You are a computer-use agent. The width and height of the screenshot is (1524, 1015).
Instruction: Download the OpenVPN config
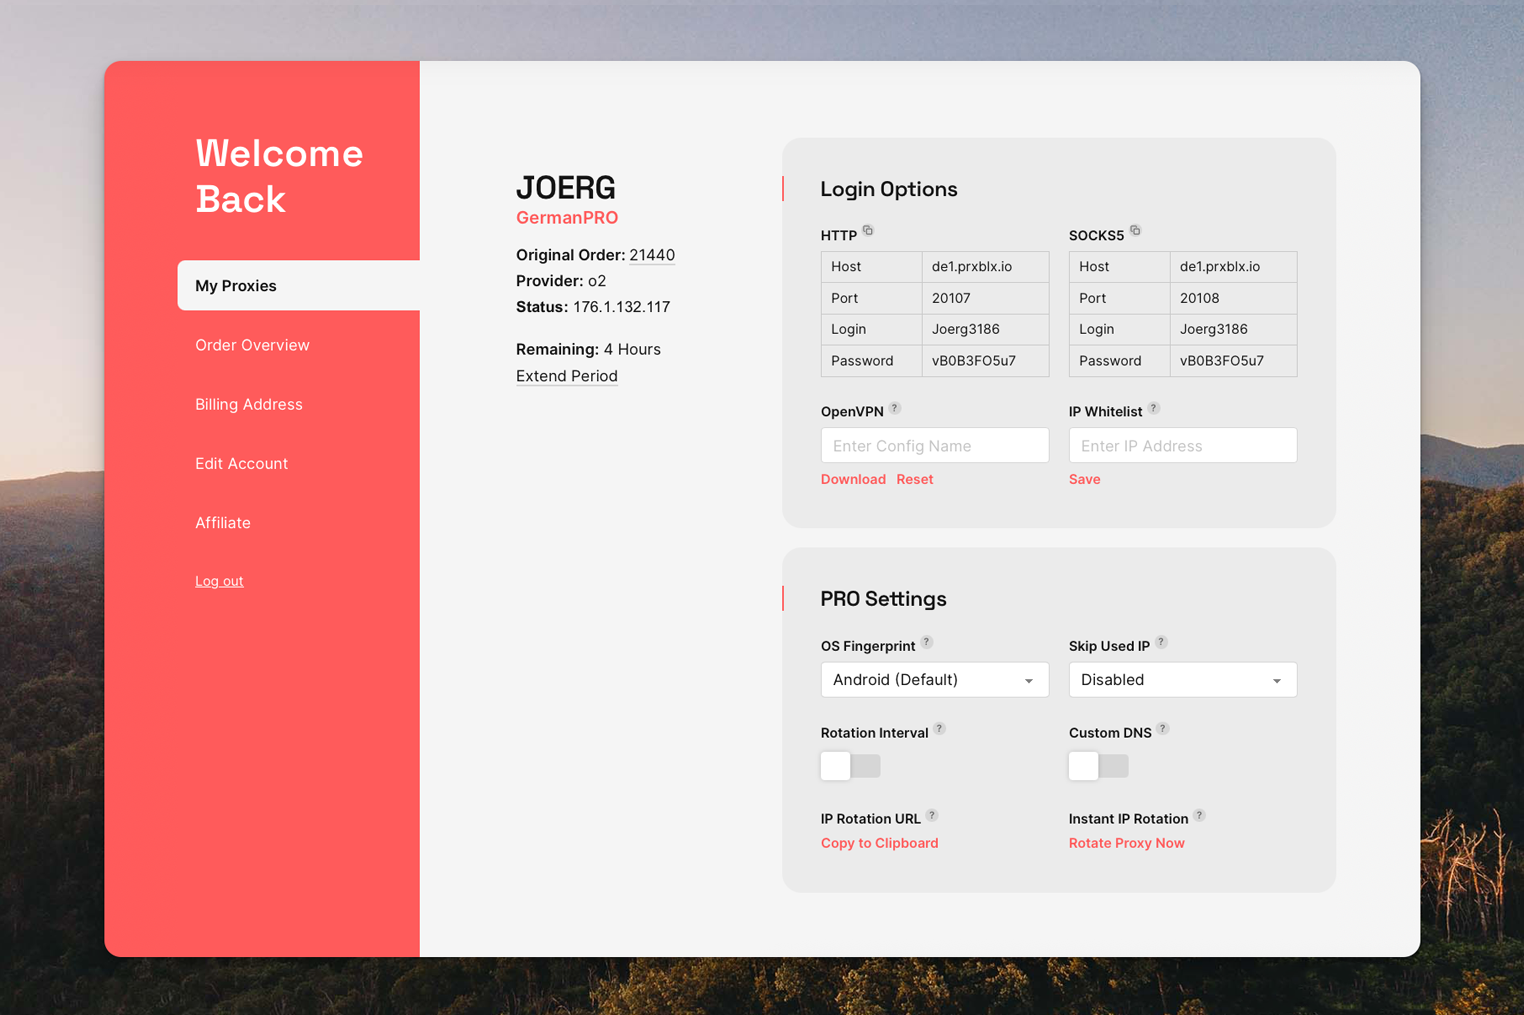click(x=853, y=479)
